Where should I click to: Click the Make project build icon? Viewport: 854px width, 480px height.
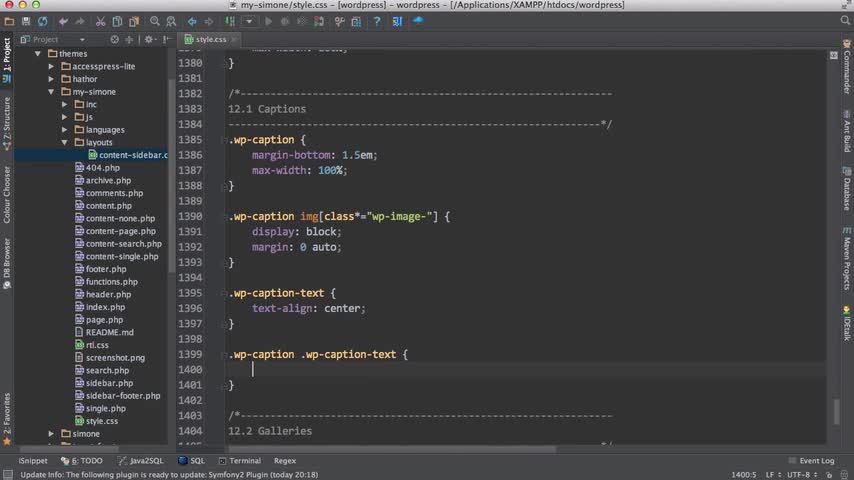(230, 21)
